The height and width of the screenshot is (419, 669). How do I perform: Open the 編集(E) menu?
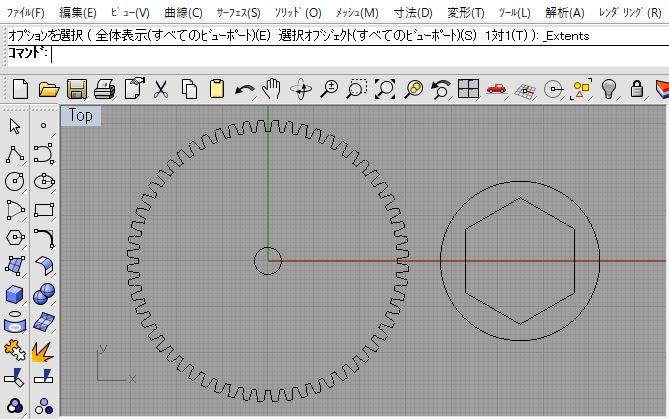click(78, 12)
